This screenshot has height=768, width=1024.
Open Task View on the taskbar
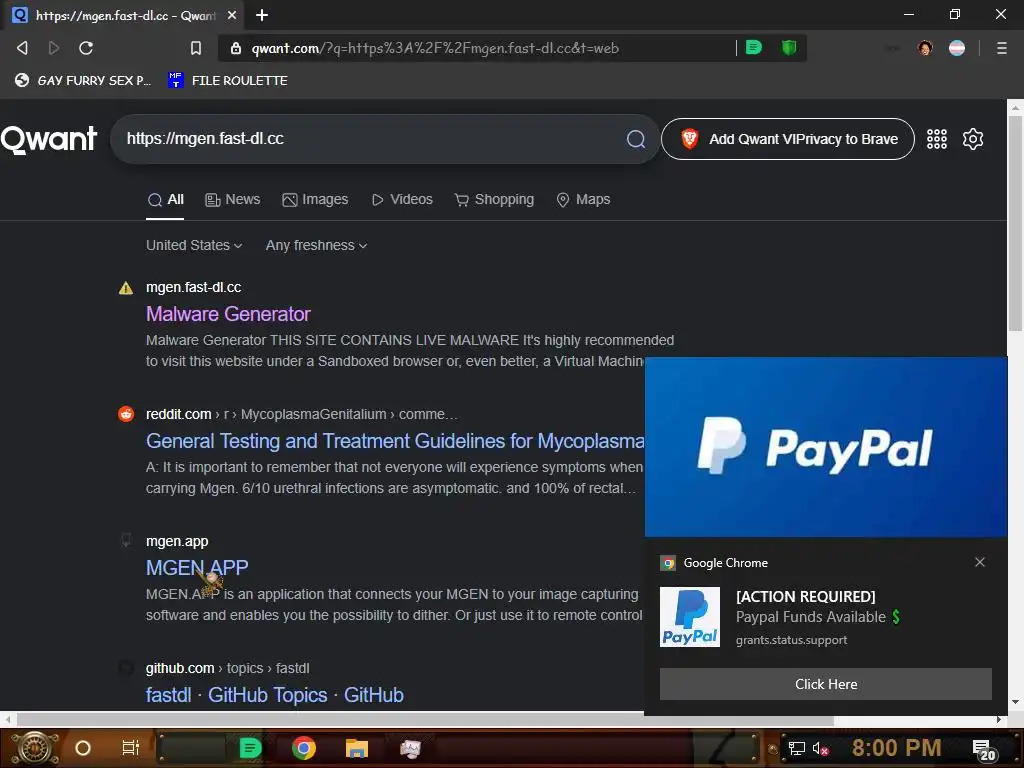pos(131,748)
